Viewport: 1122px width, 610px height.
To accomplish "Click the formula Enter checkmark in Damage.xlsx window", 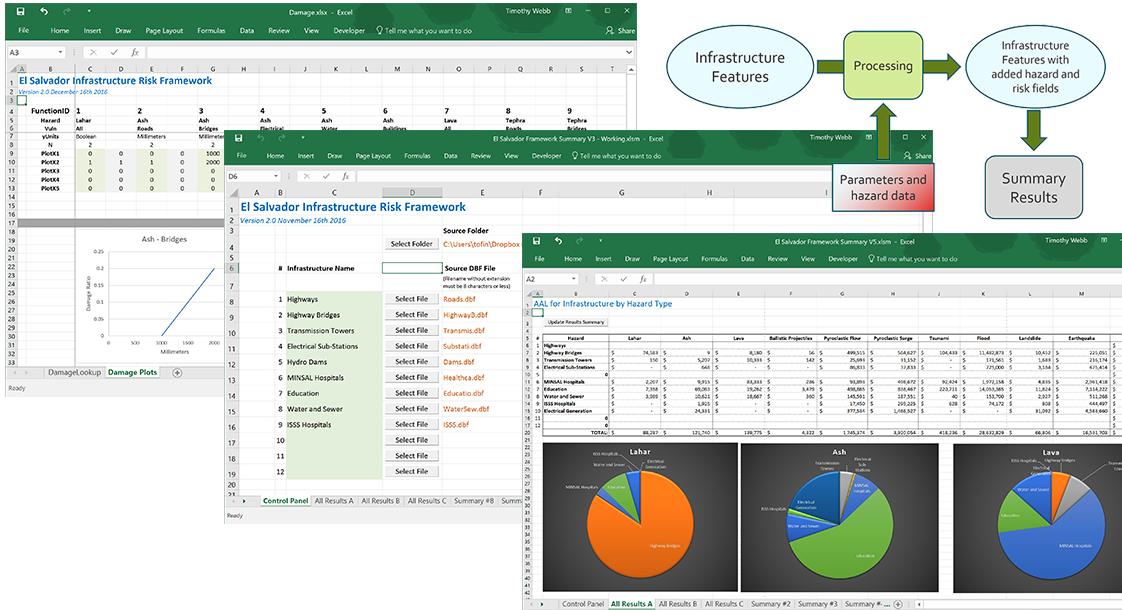I will (114, 52).
